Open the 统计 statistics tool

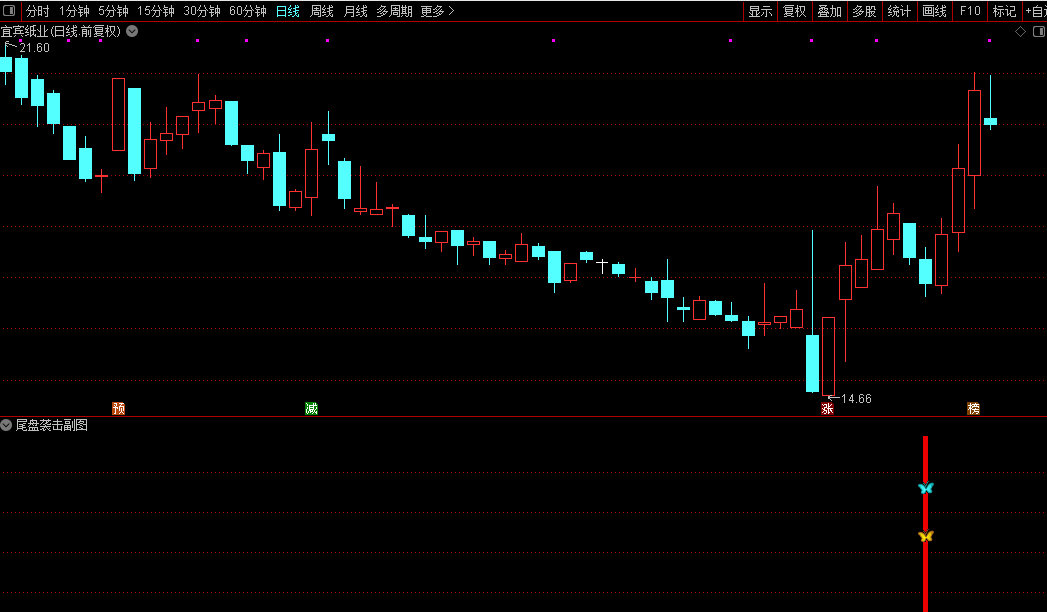[899, 11]
